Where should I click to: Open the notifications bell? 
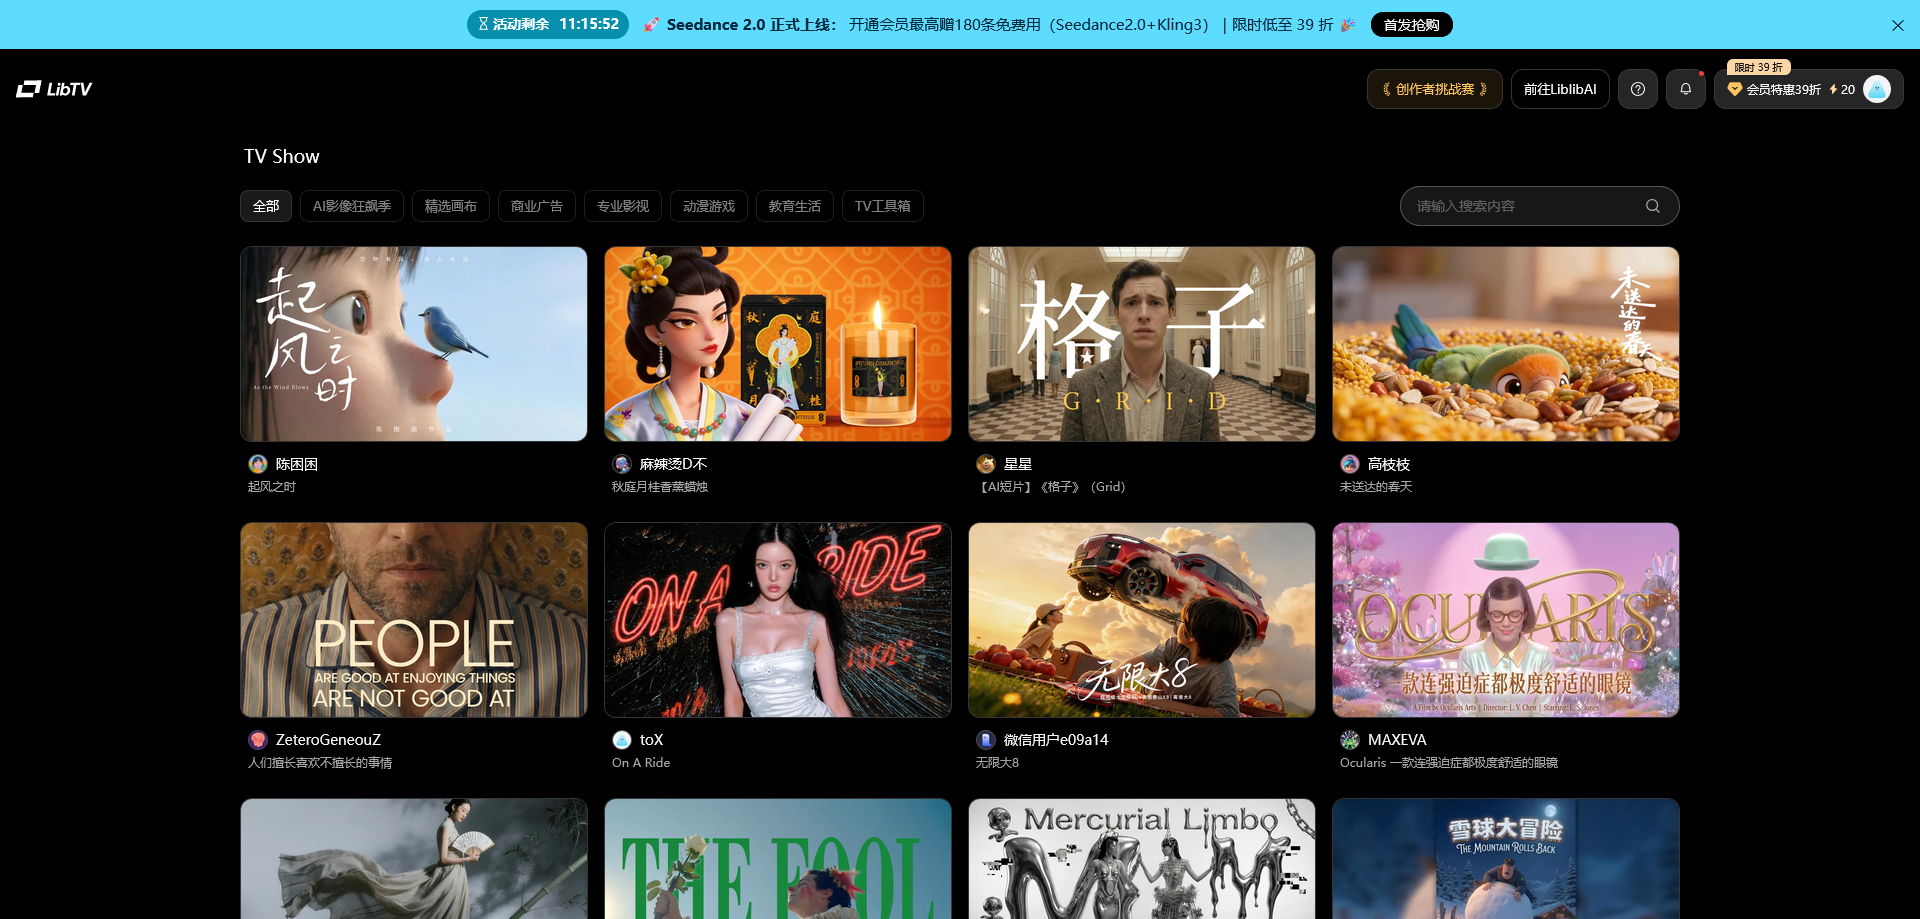[x=1685, y=89]
